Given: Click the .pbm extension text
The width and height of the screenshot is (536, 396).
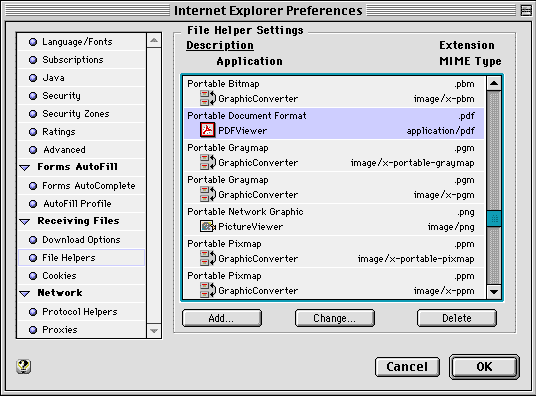Looking at the screenshot, I should pyautogui.click(x=464, y=84).
